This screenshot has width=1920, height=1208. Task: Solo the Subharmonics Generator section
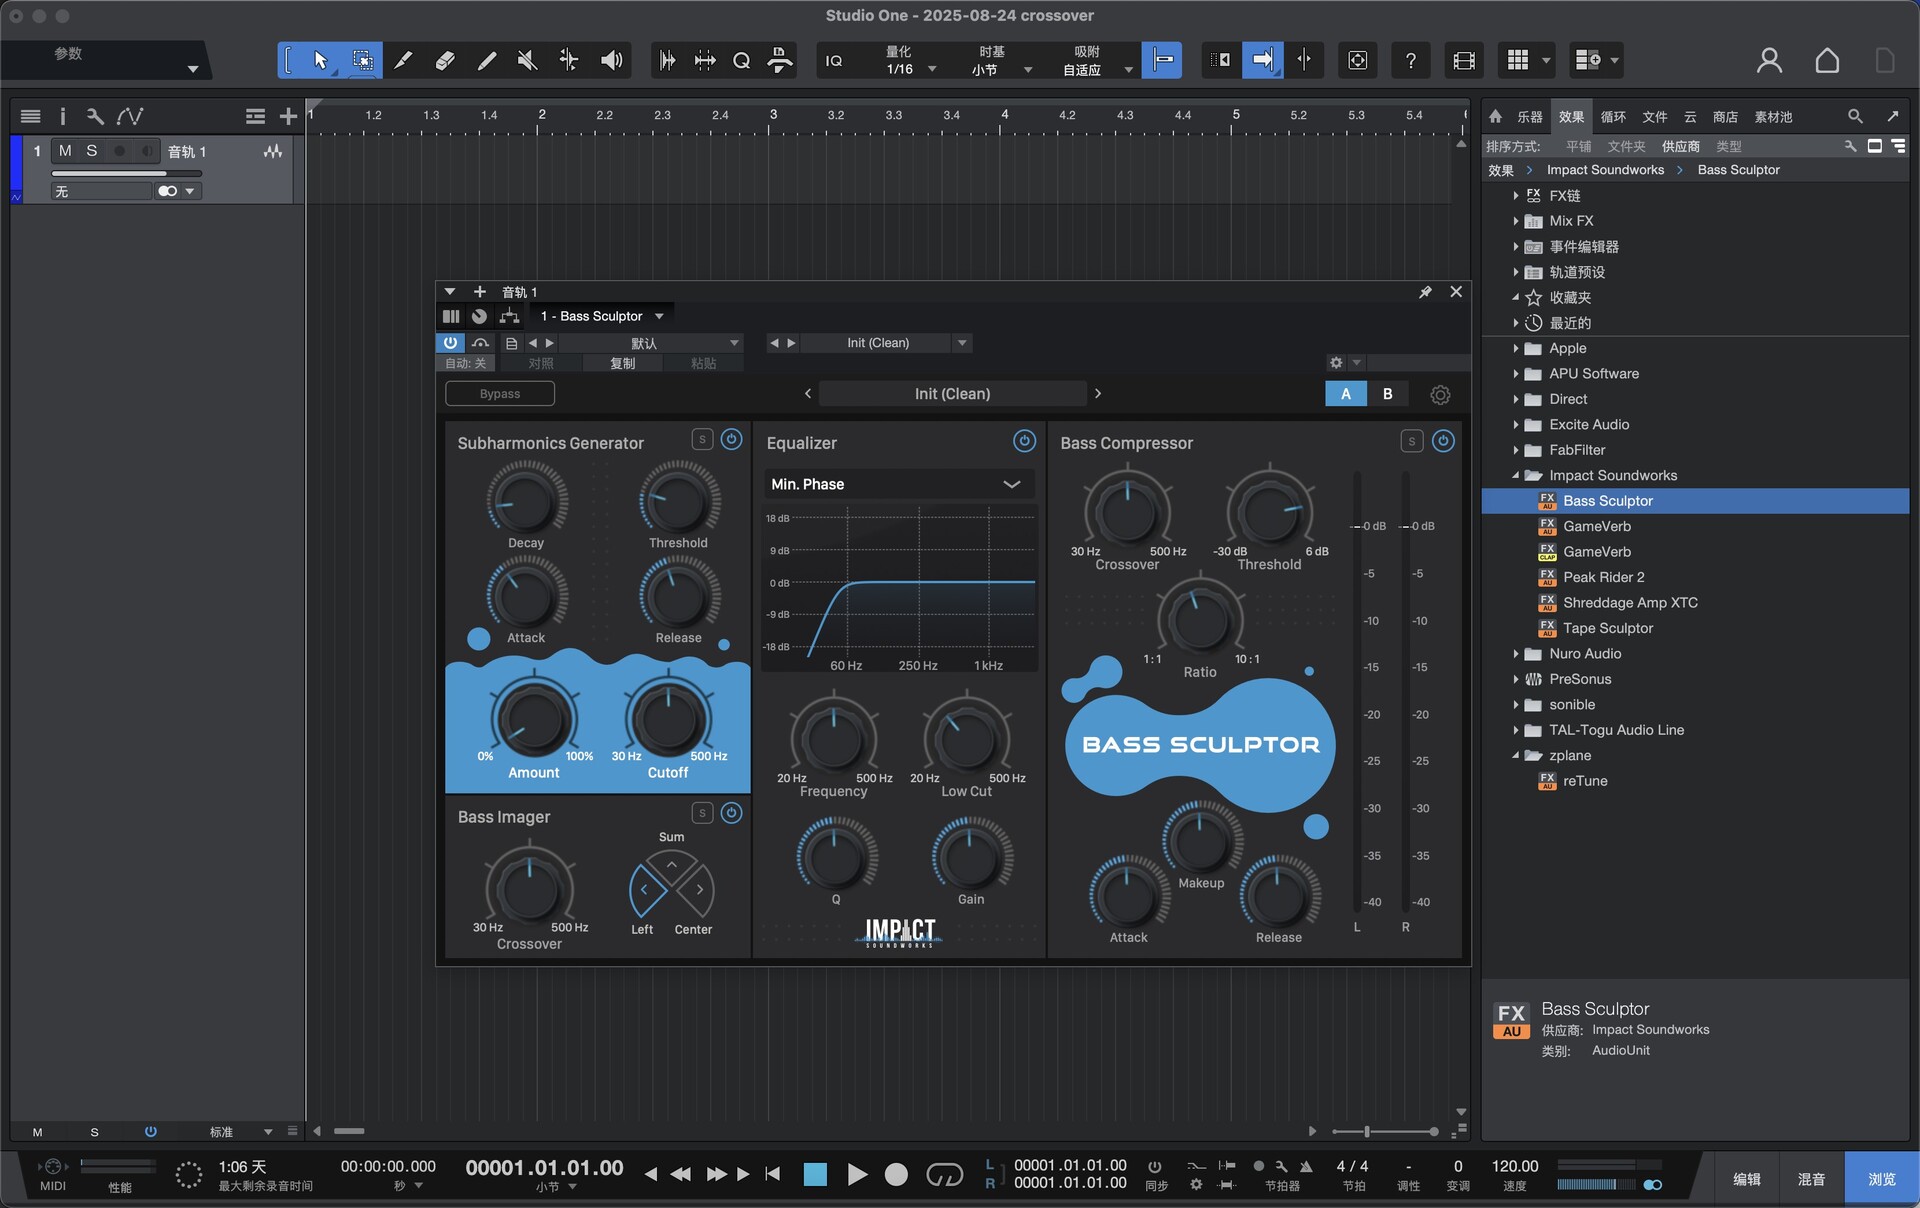coord(702,440)
